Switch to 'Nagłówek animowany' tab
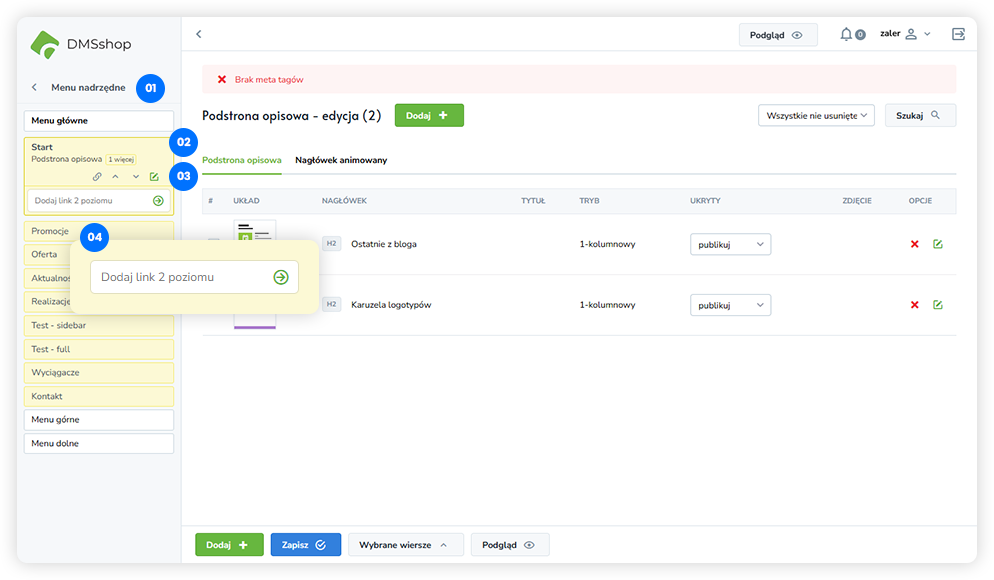The width and height of the screenshot is (994, 580). (x=341, y=160)
